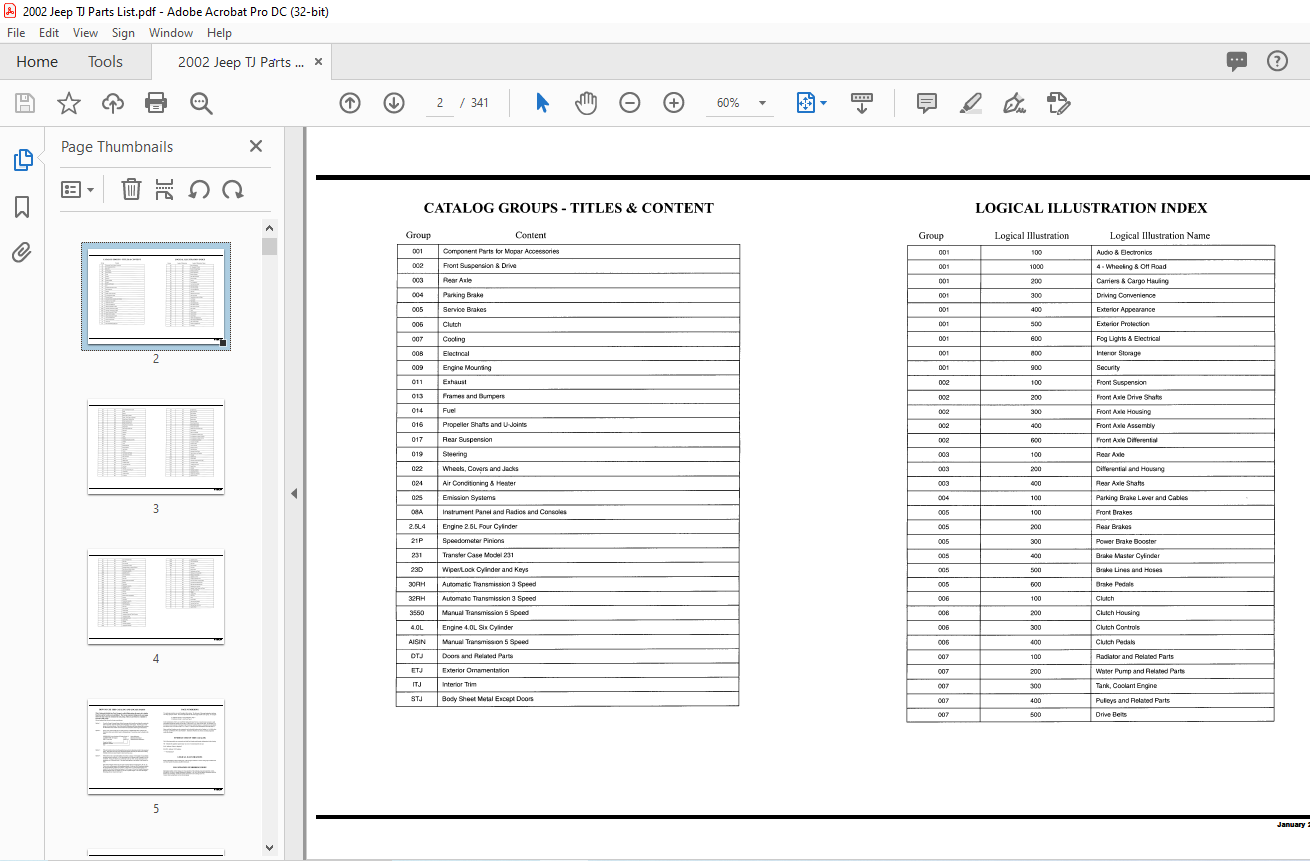Open the fit page options
The image size is (1310, 861).
pos(811,103)
